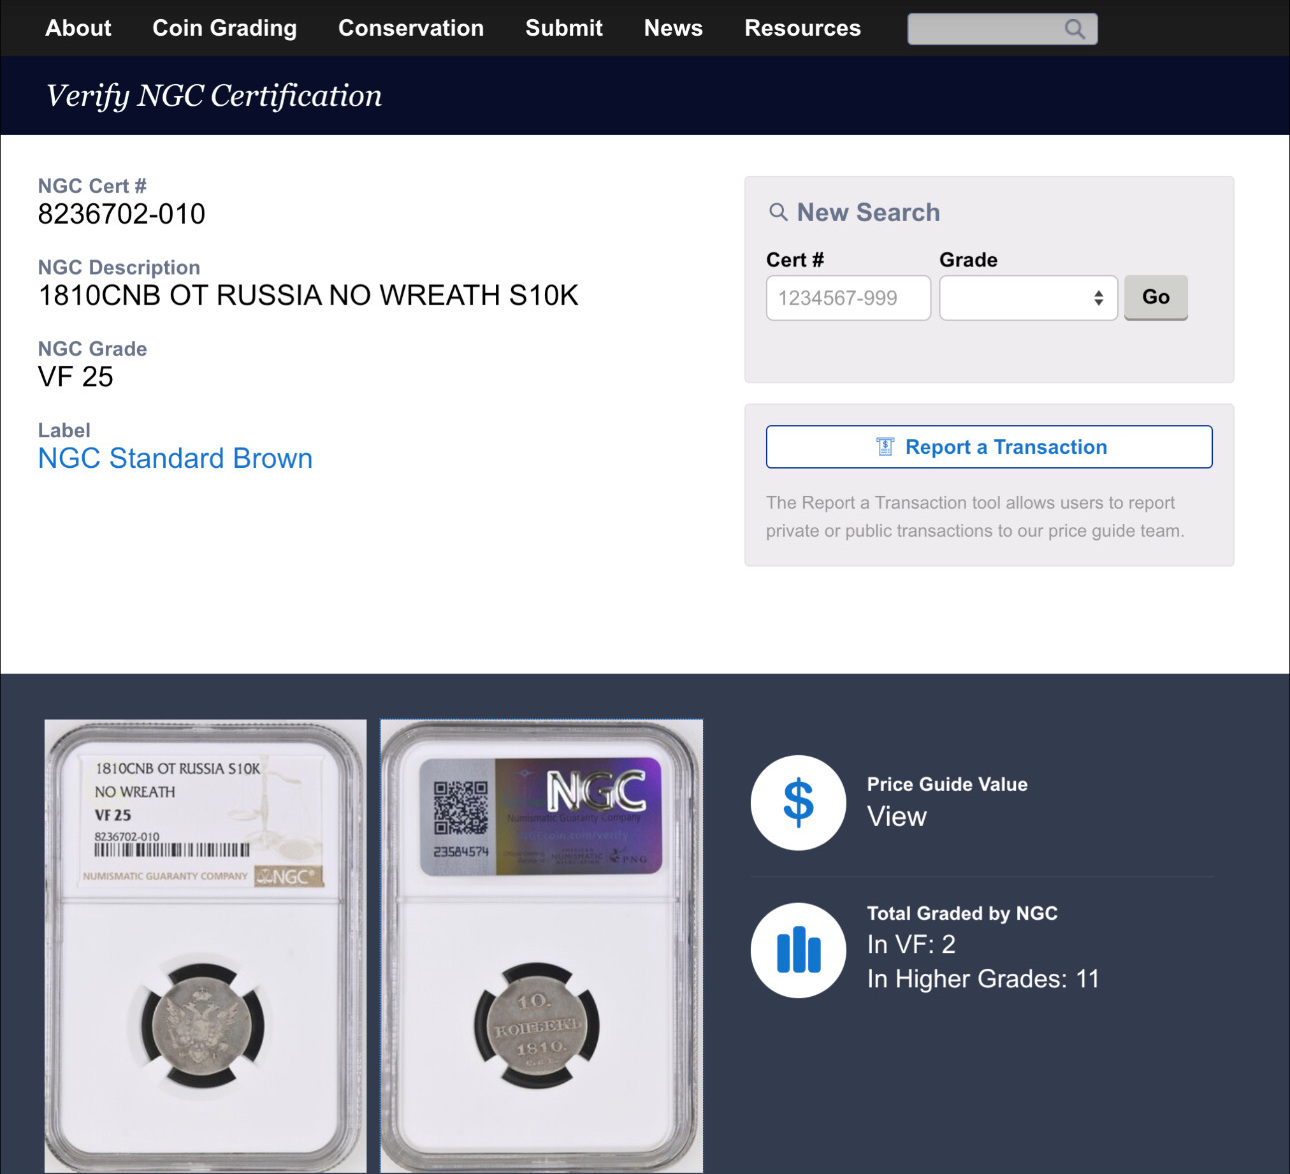Click the magnifier icon in top search box

point(1075,29)
